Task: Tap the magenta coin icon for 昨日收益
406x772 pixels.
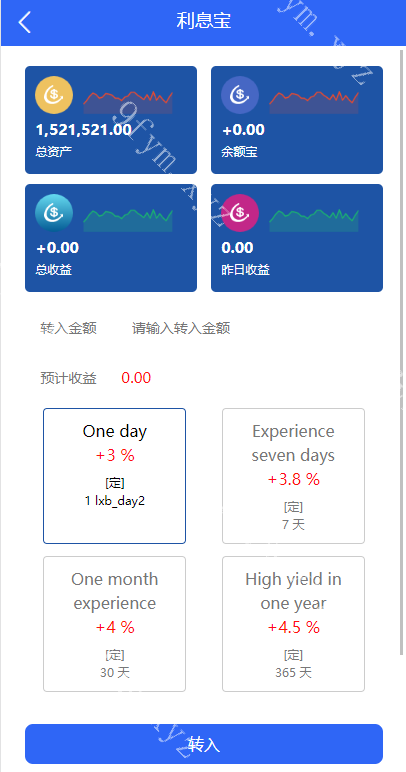Action: [240, 213]
